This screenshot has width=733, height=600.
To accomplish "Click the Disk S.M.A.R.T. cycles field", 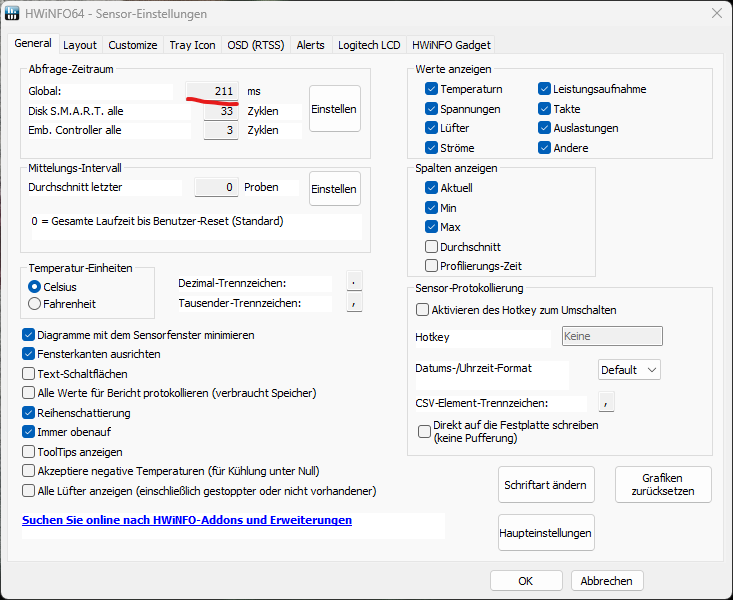I will (221, 111).
